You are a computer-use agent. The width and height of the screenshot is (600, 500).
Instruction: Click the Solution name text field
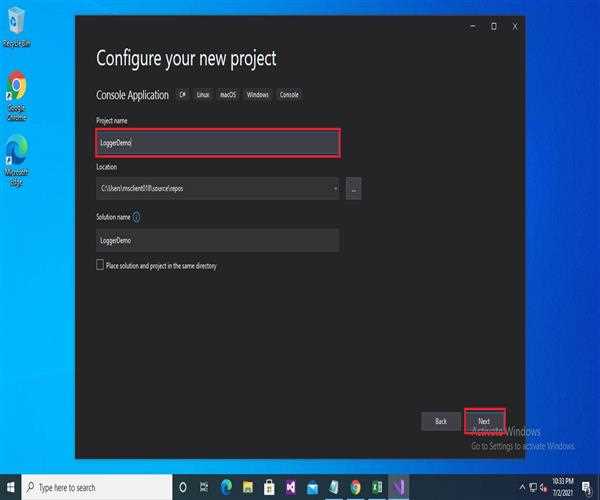tap(217, 240)
